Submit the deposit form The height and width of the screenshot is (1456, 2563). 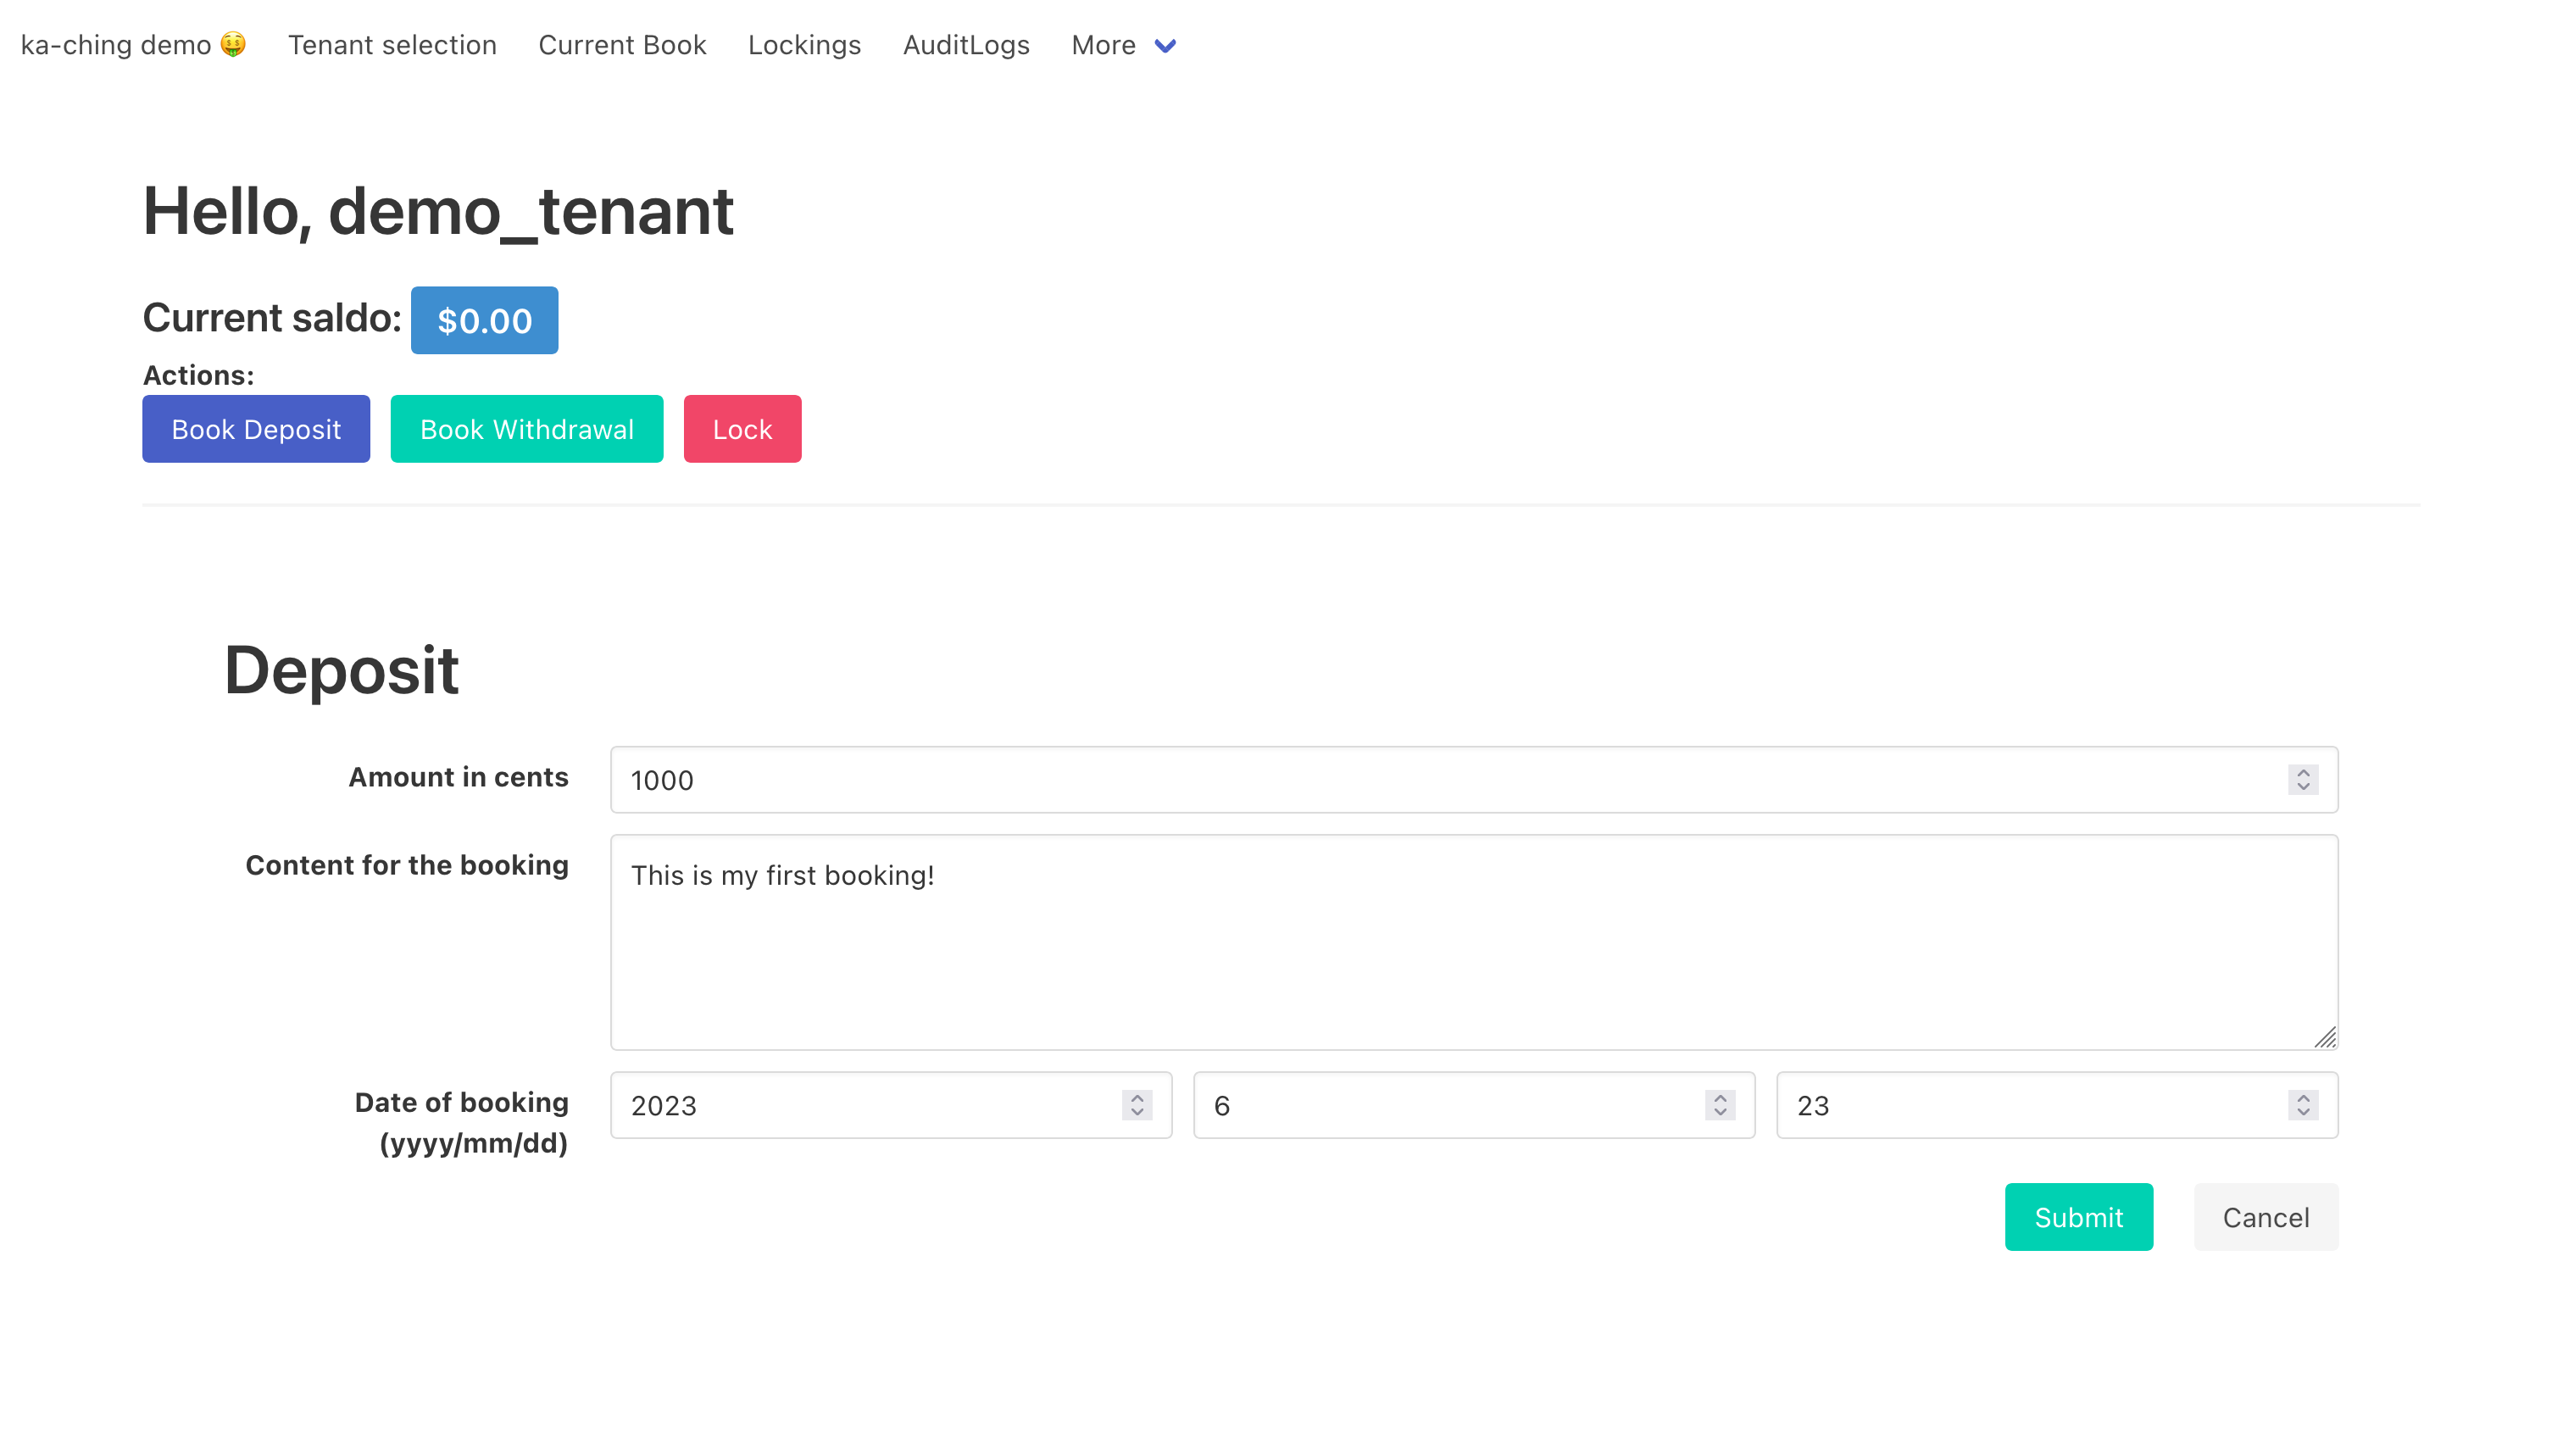click(2077, 1217)
